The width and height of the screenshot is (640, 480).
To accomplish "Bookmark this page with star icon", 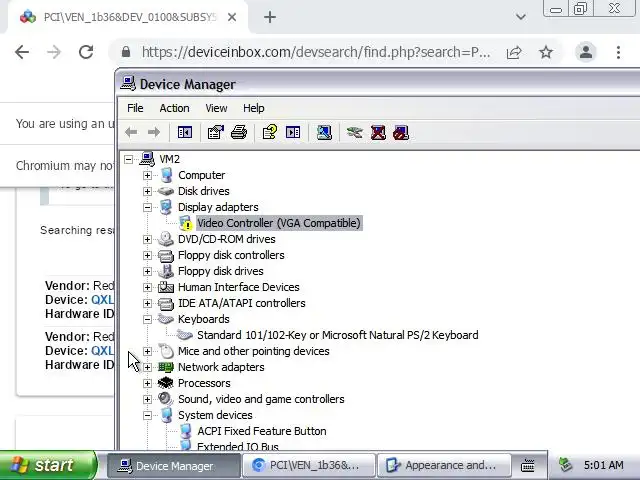I will coord(546,52).
